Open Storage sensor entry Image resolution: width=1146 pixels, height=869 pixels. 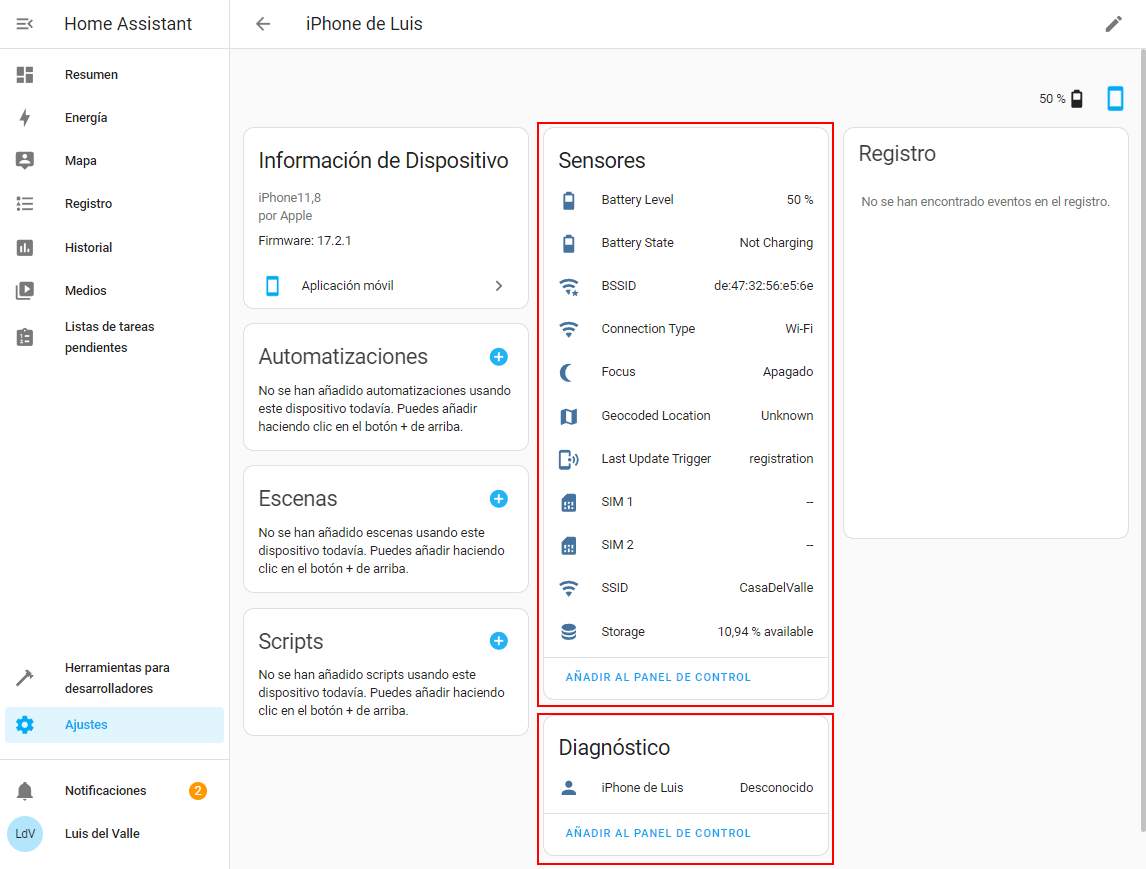(x=686, y=632)
